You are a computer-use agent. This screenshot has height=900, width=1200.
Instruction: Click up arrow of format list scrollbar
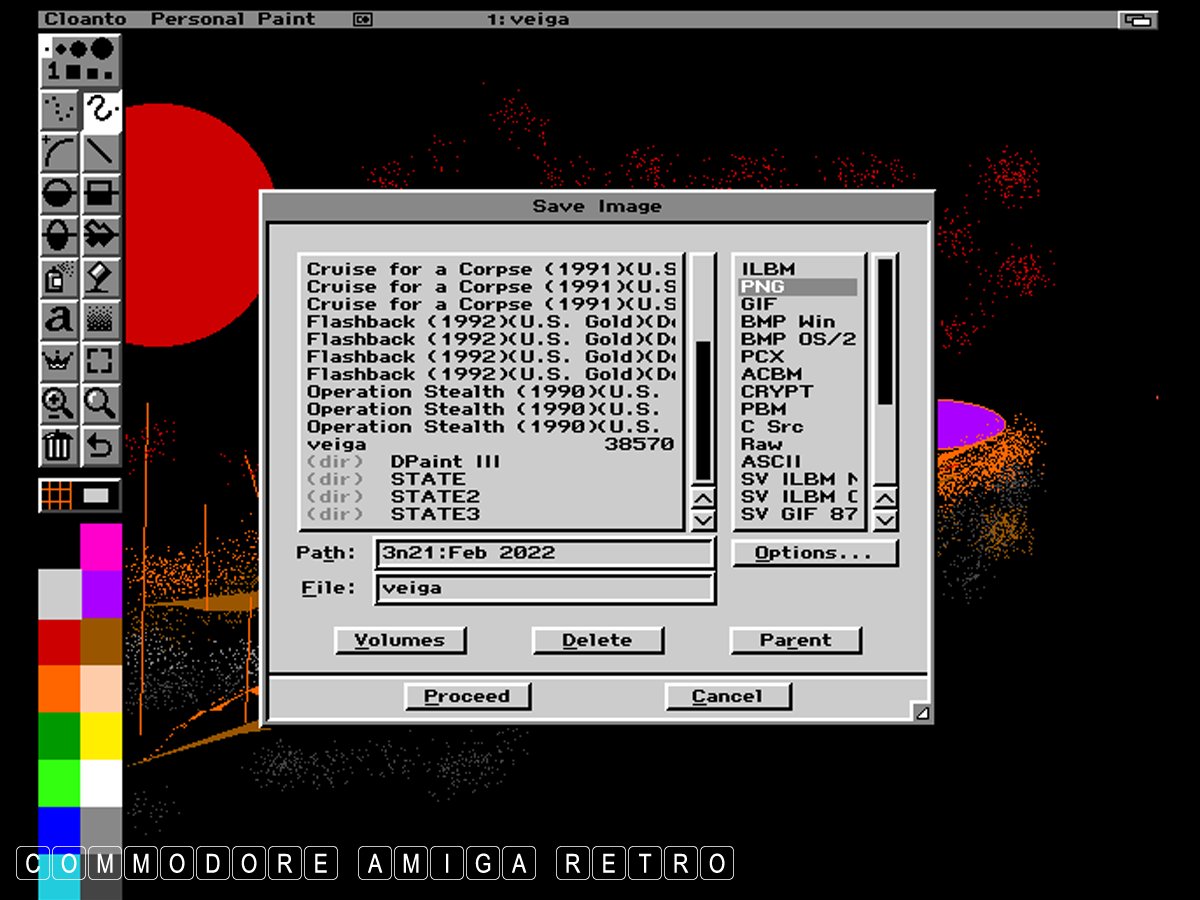click(885, 498)
